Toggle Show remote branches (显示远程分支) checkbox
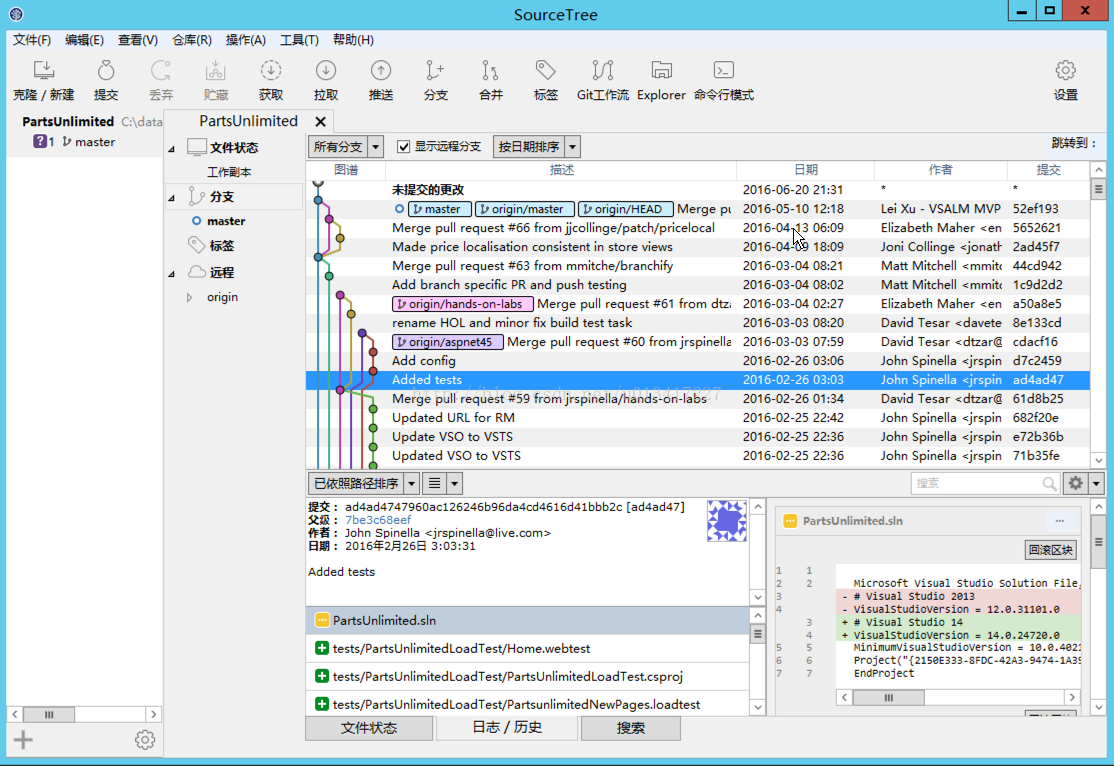Image resolution: width=1114 pixels, height=766 pixels. click(404, 146)
